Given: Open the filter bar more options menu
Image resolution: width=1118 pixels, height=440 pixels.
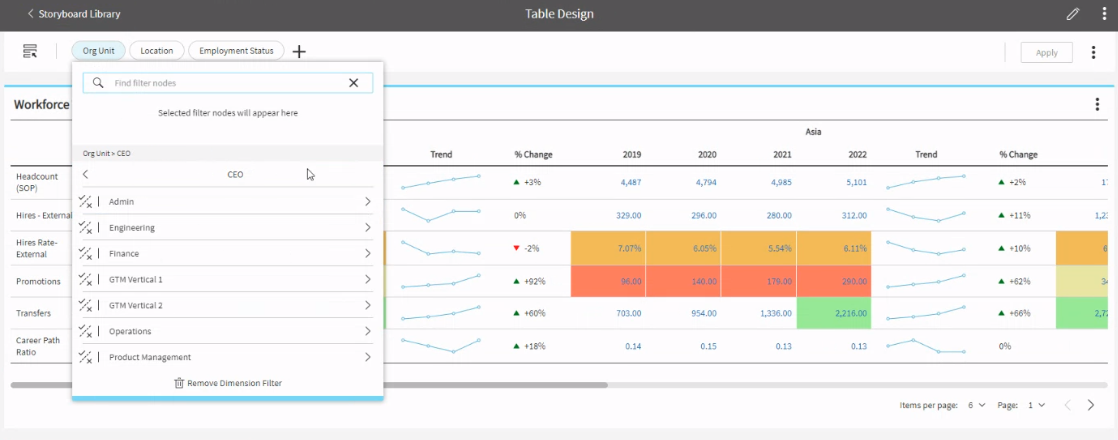Looking at the screenshot, I should coord(1093,52).
